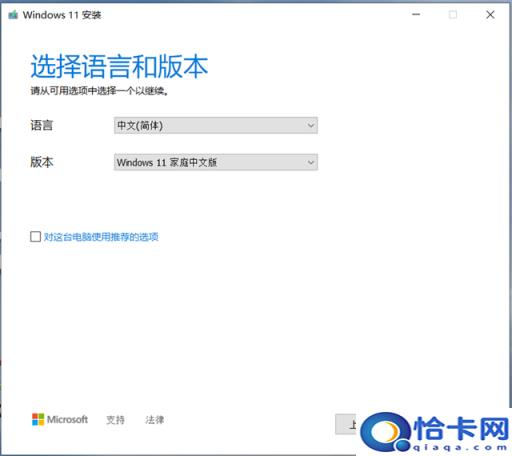Image resolution: width=512 pixels, height=456 pixels.
Task: Click the 对这台电脑使用推荐的选项 label text
Action: click(x=101, y=237)
